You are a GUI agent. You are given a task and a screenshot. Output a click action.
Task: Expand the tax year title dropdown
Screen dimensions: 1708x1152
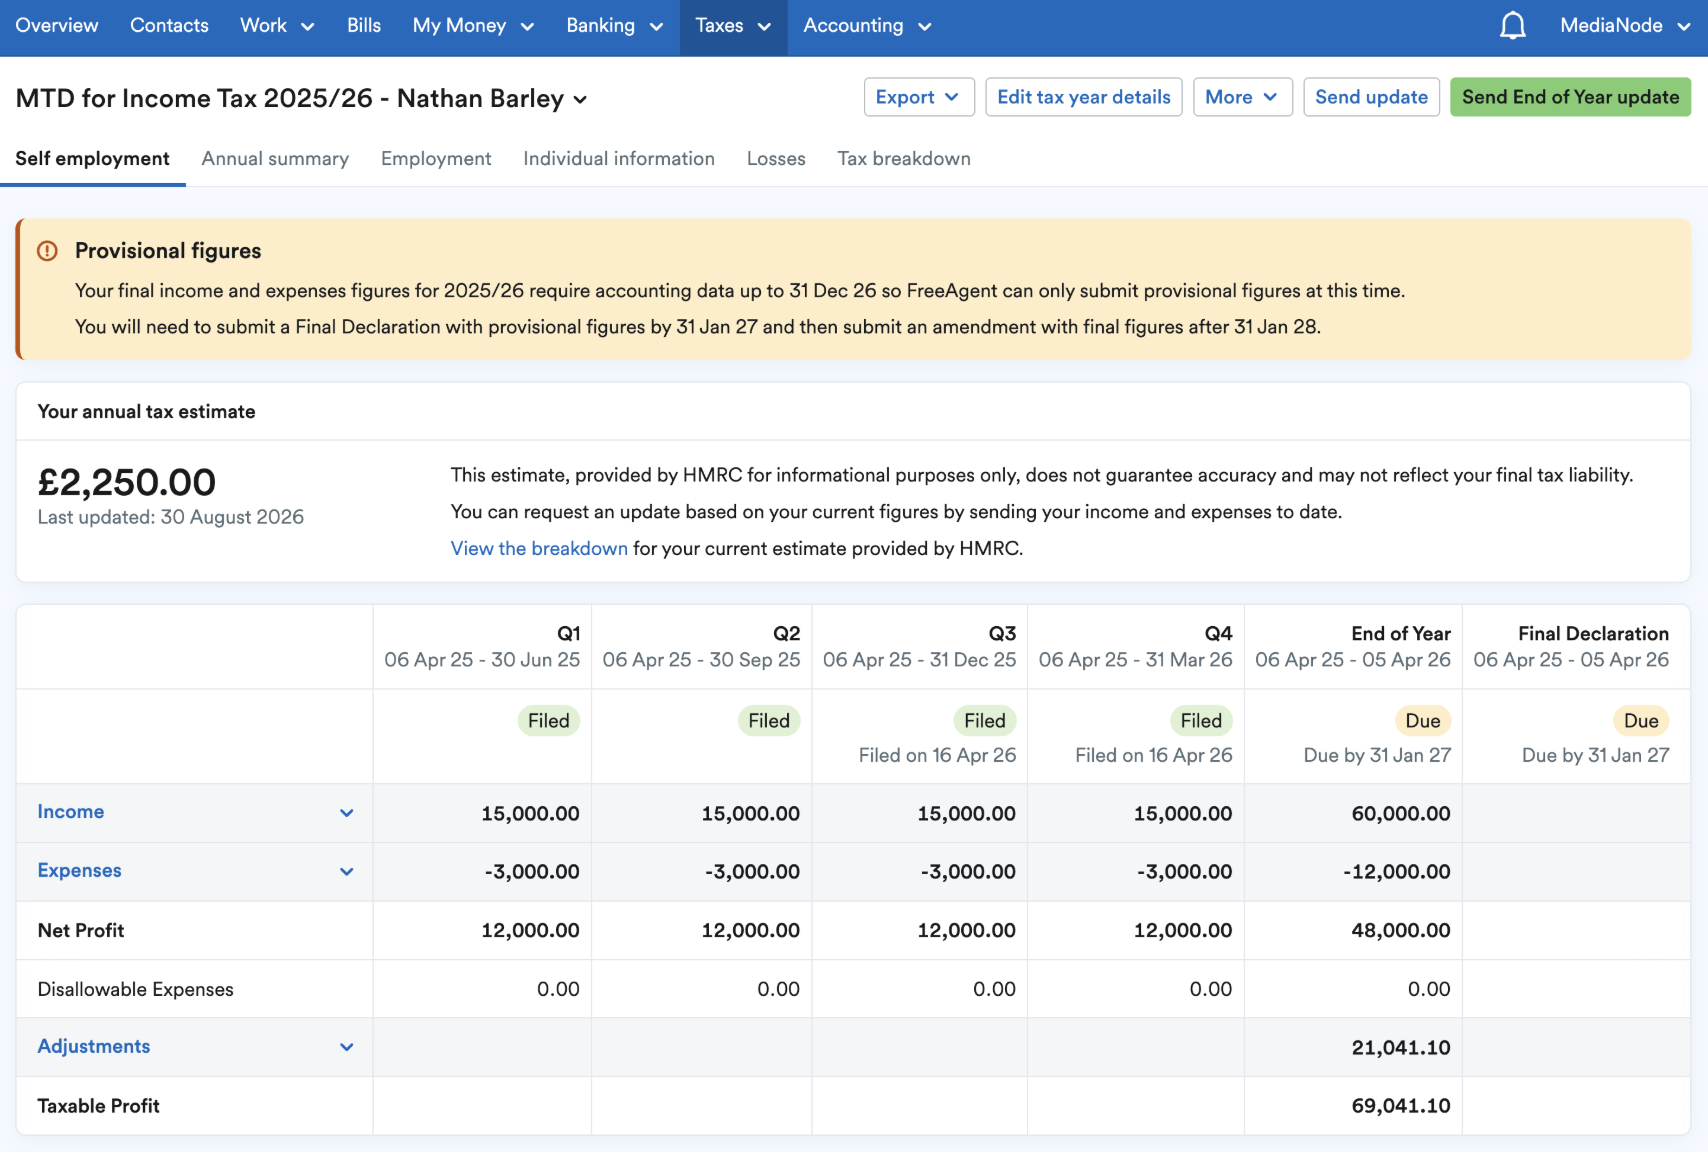point(580,99)
